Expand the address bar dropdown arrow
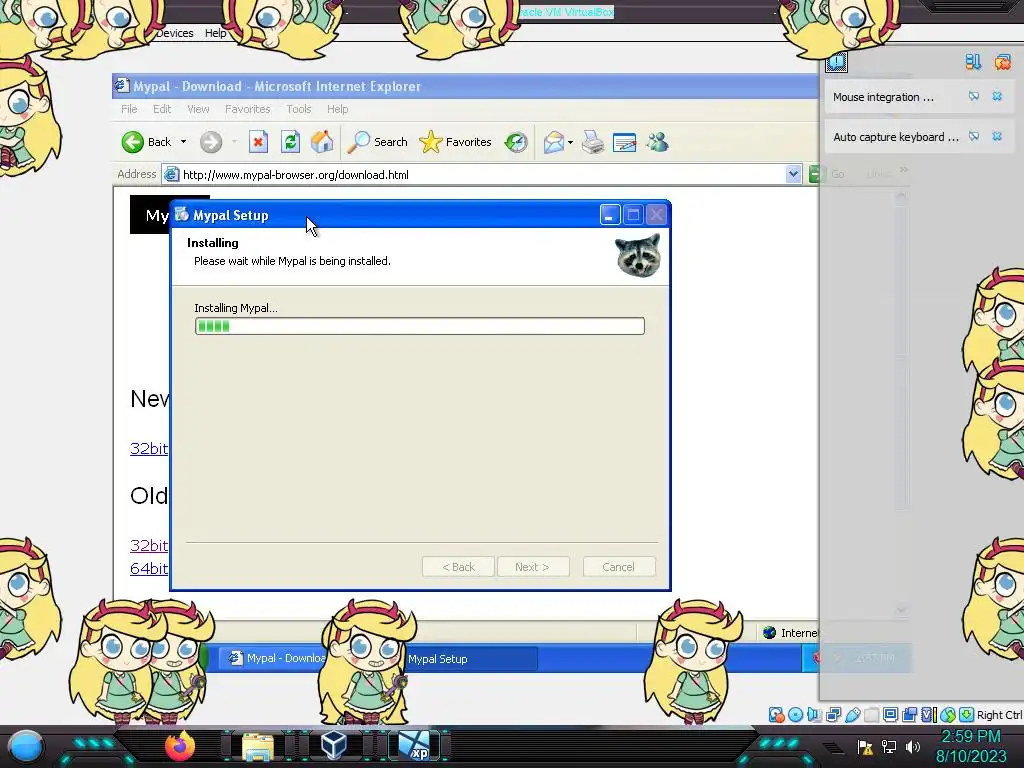The height and width of the screenshot is (768, 1024). click(793, 174)
